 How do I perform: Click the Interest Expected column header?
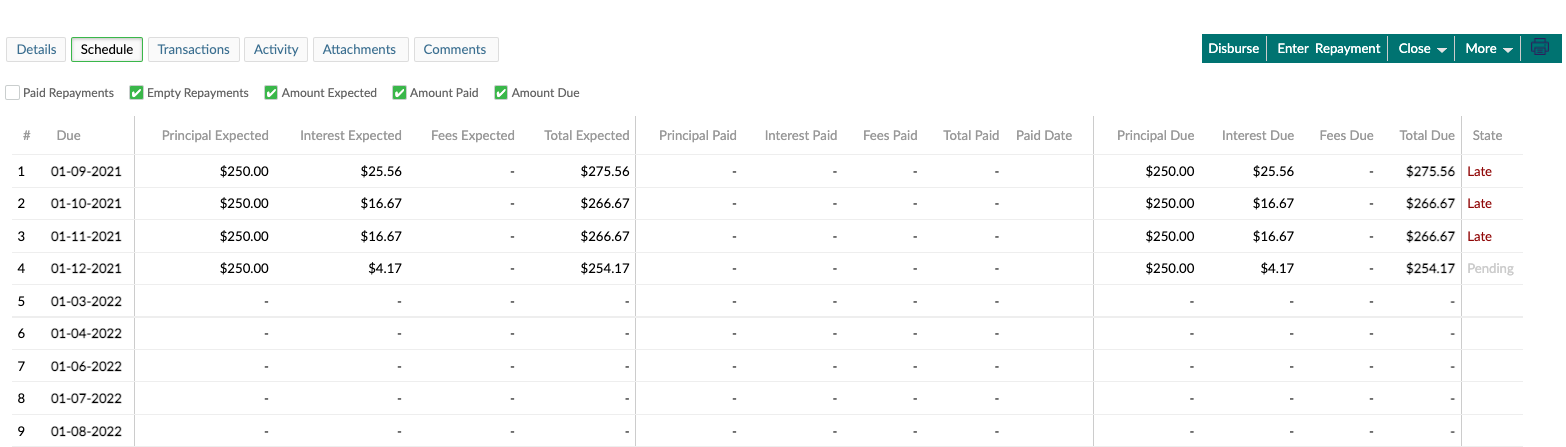(351, 136)
